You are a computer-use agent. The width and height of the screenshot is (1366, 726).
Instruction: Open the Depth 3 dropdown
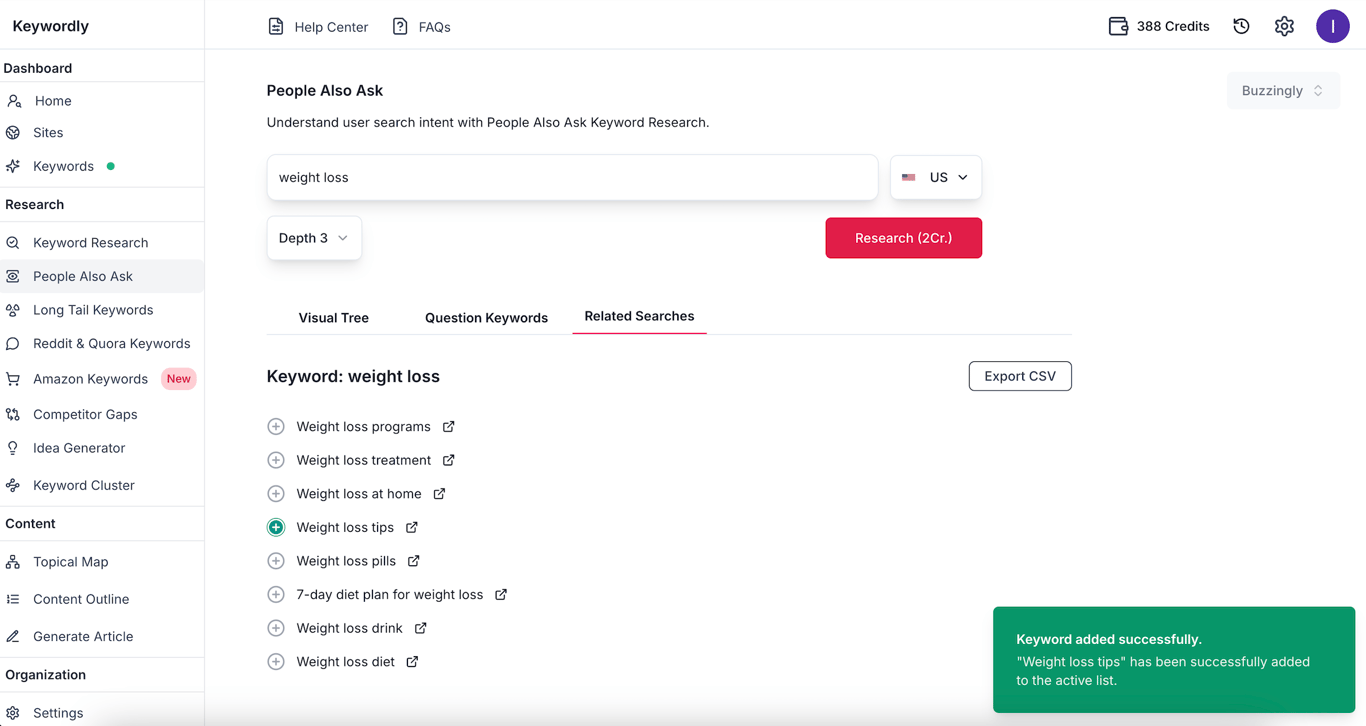point(314,238)
